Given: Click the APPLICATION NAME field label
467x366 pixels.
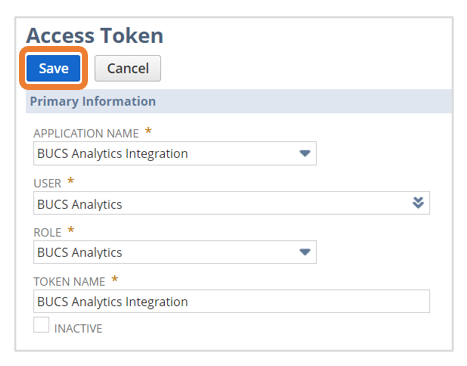Looking at the screenshot, I should tap(86, 133).
